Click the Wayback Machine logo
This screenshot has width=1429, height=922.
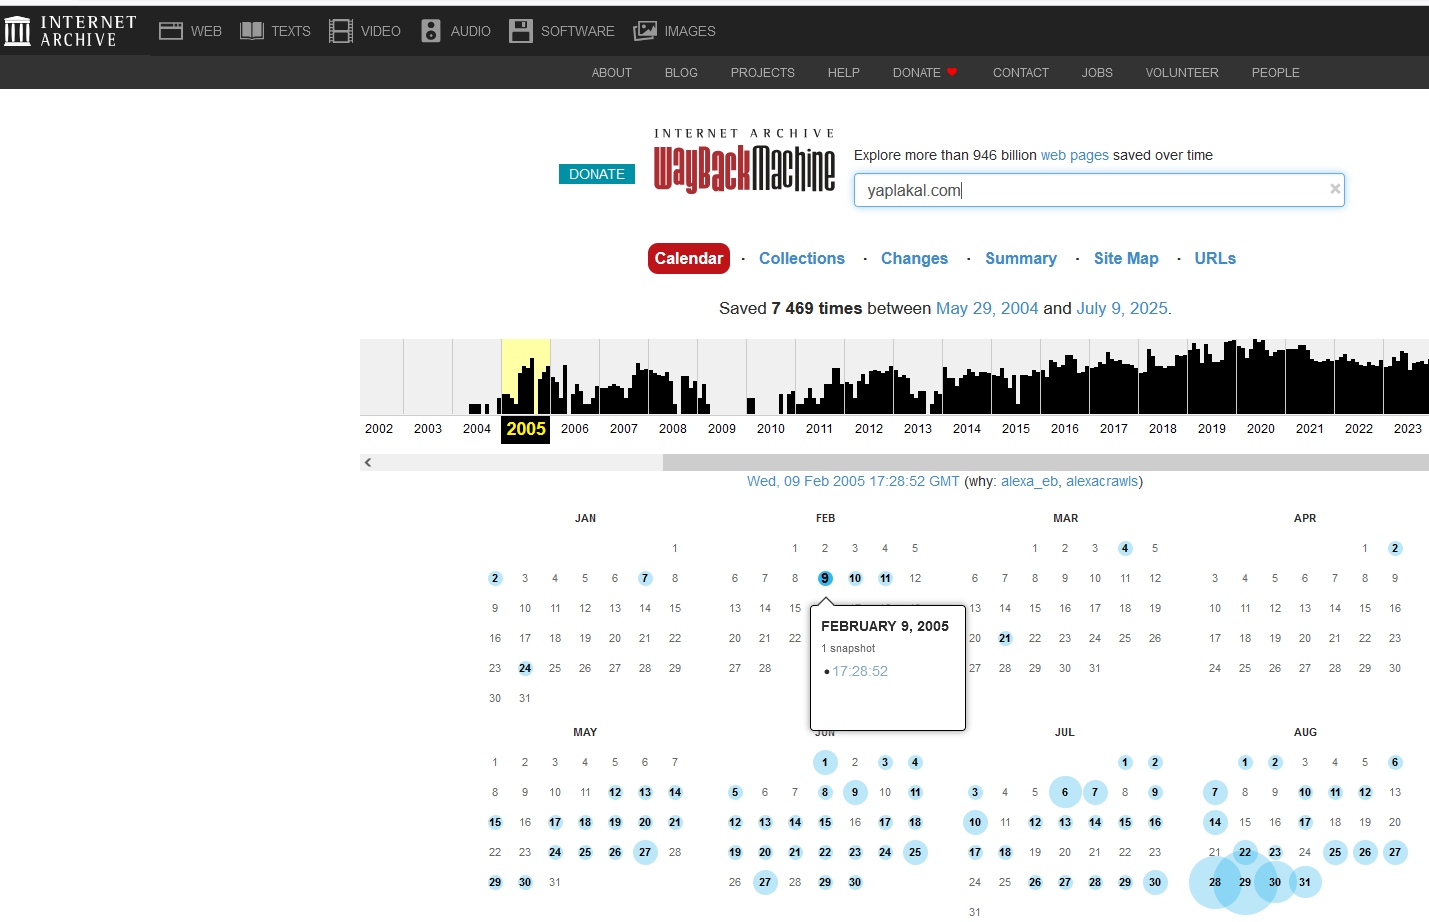[744, 161]
